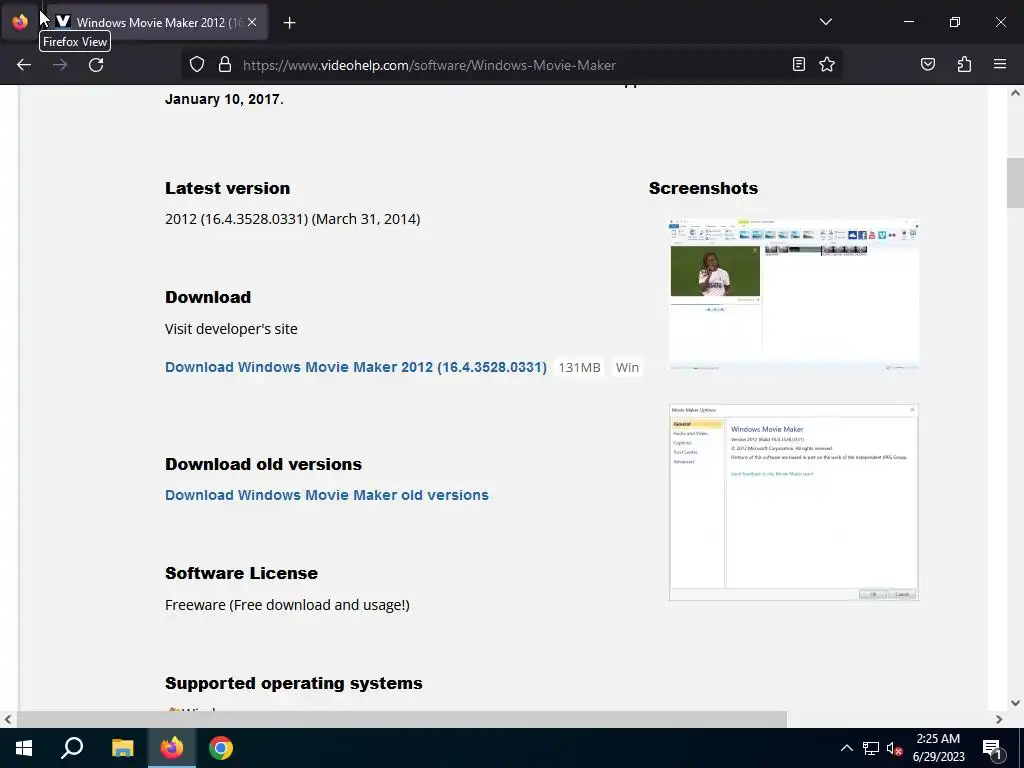Reload the current page

tap(96, 65)
